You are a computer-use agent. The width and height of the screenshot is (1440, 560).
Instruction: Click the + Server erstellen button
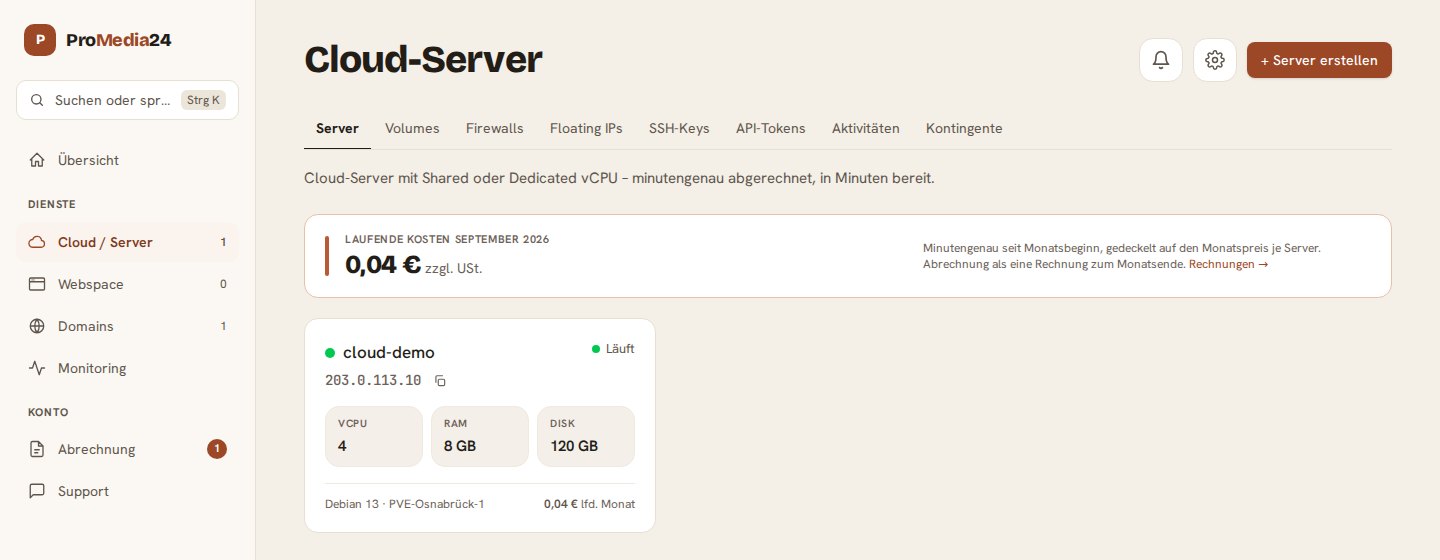[x=1319, y=60]
